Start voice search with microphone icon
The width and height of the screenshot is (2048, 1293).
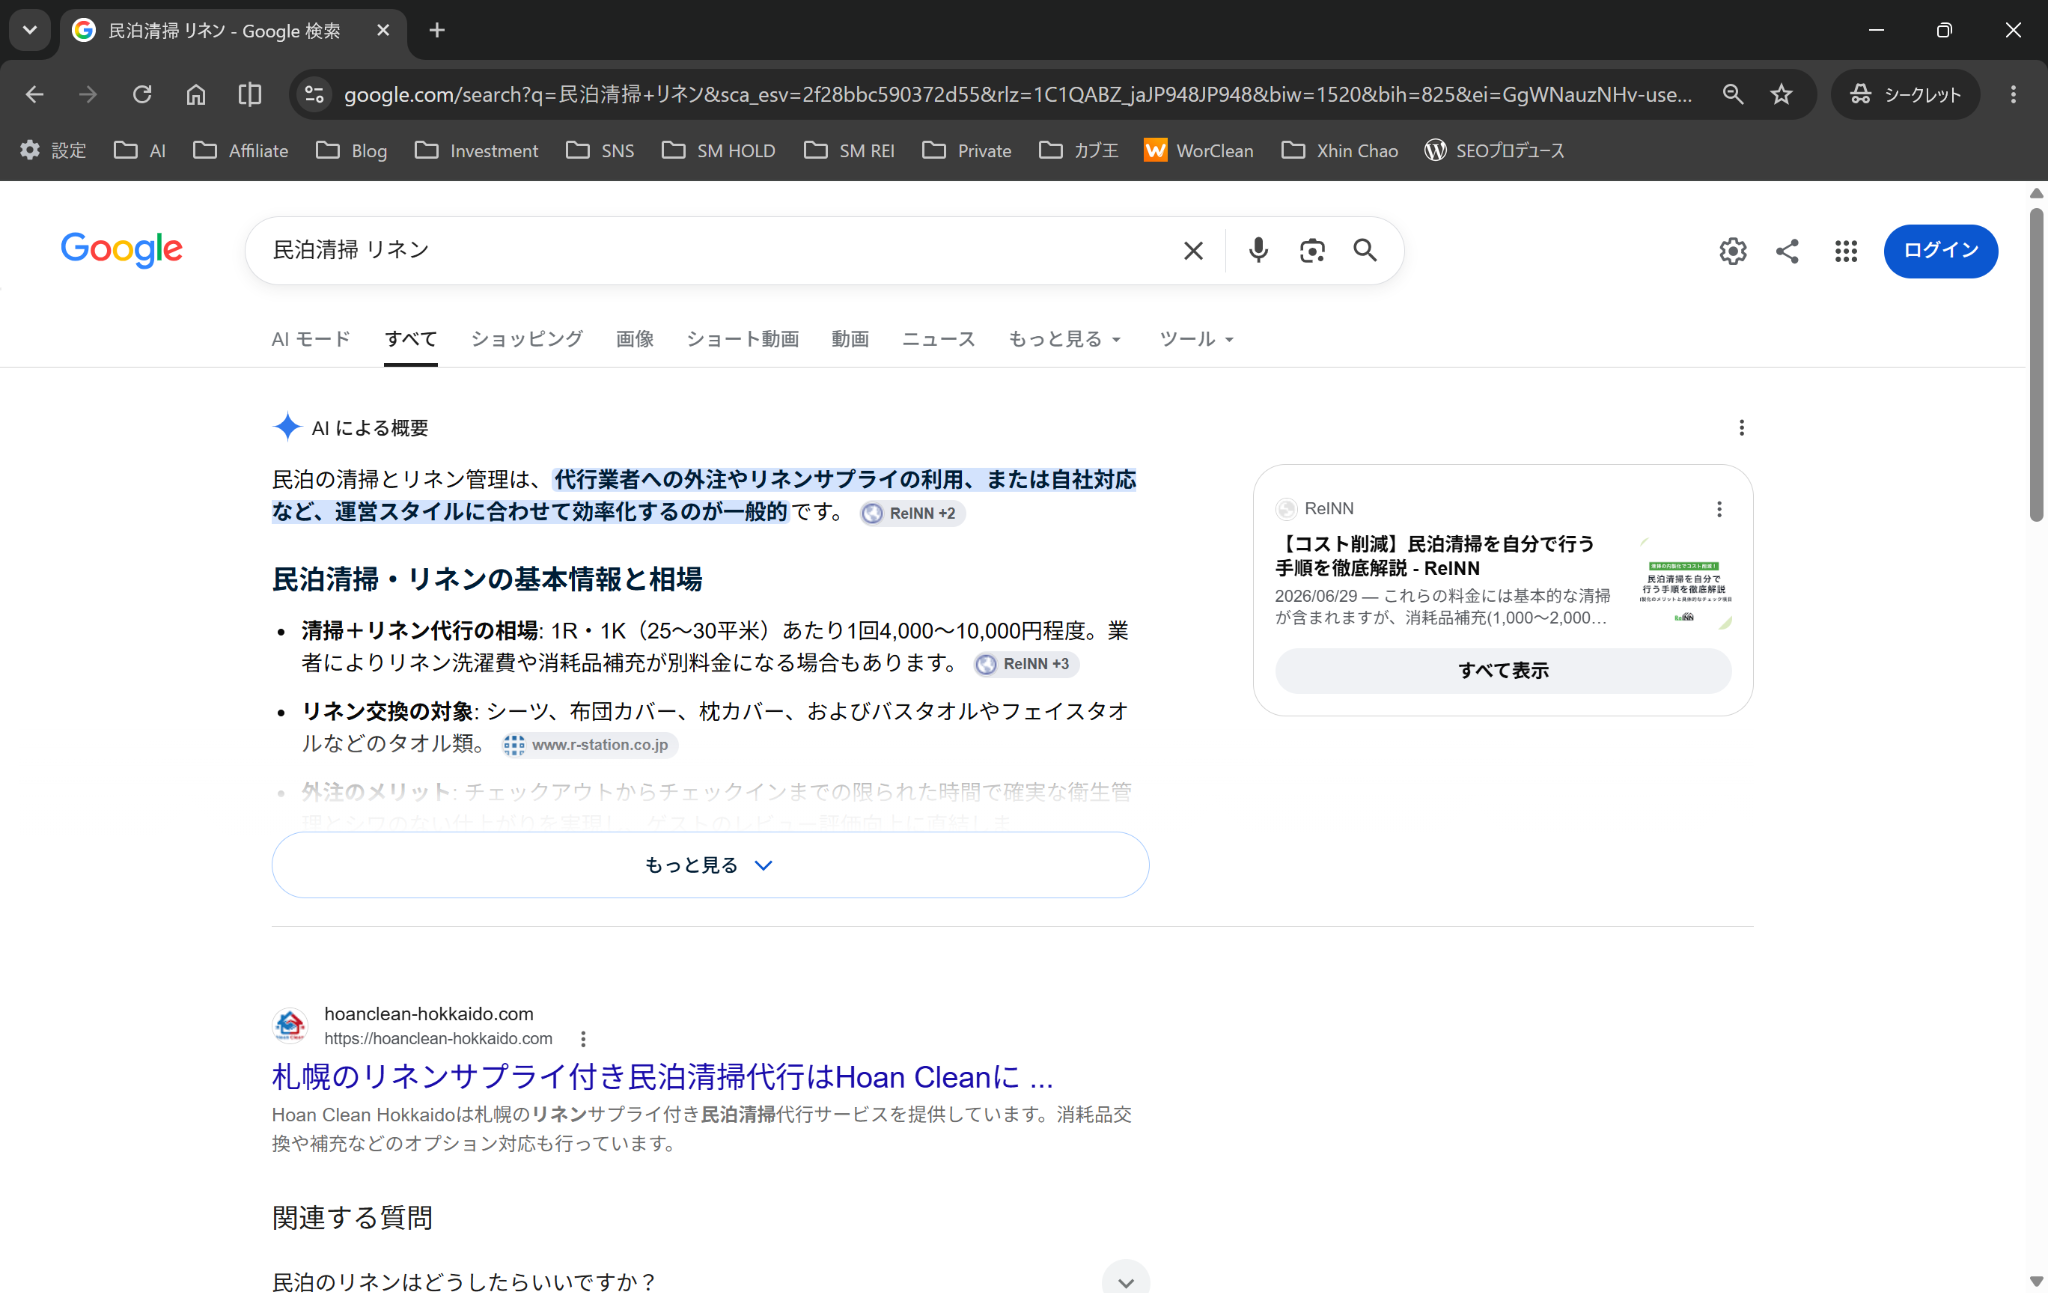click(1258, 250)
